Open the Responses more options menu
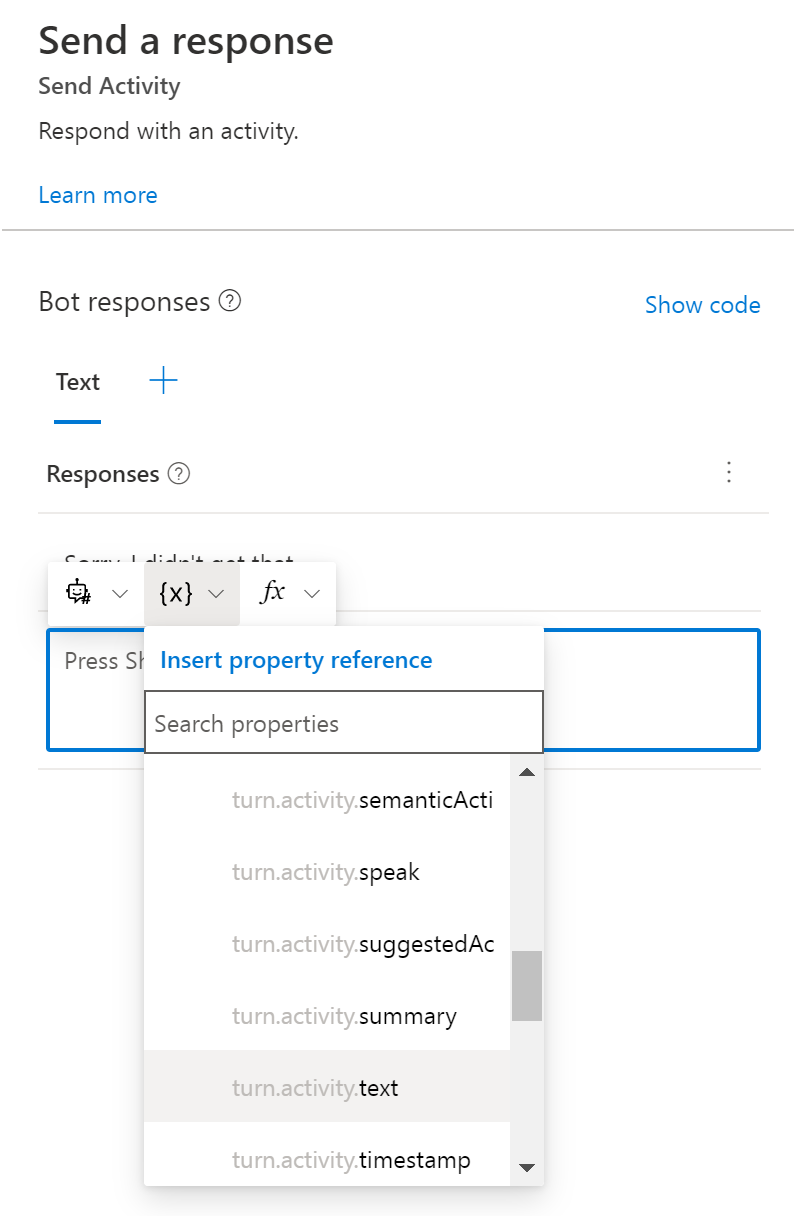Viewport: 794px width, 1216px height. coord(729,472)
